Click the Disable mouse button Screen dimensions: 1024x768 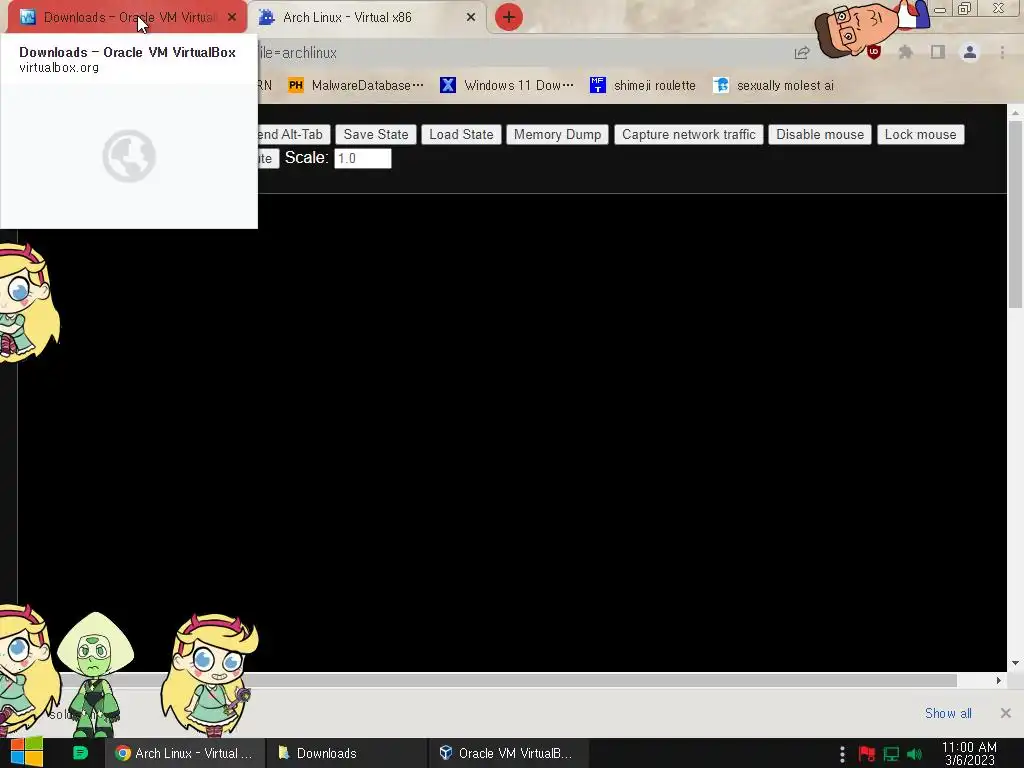pyautogui.click(x=820, y=135)
